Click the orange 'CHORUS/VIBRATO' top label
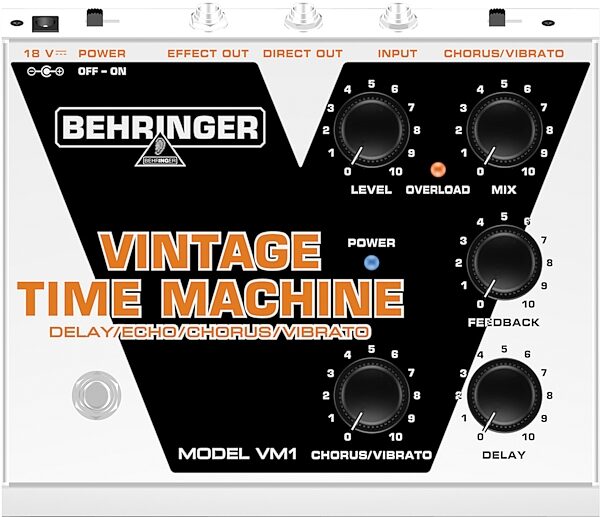The height and width of the screenshot is (517, 600). [504, 53]
